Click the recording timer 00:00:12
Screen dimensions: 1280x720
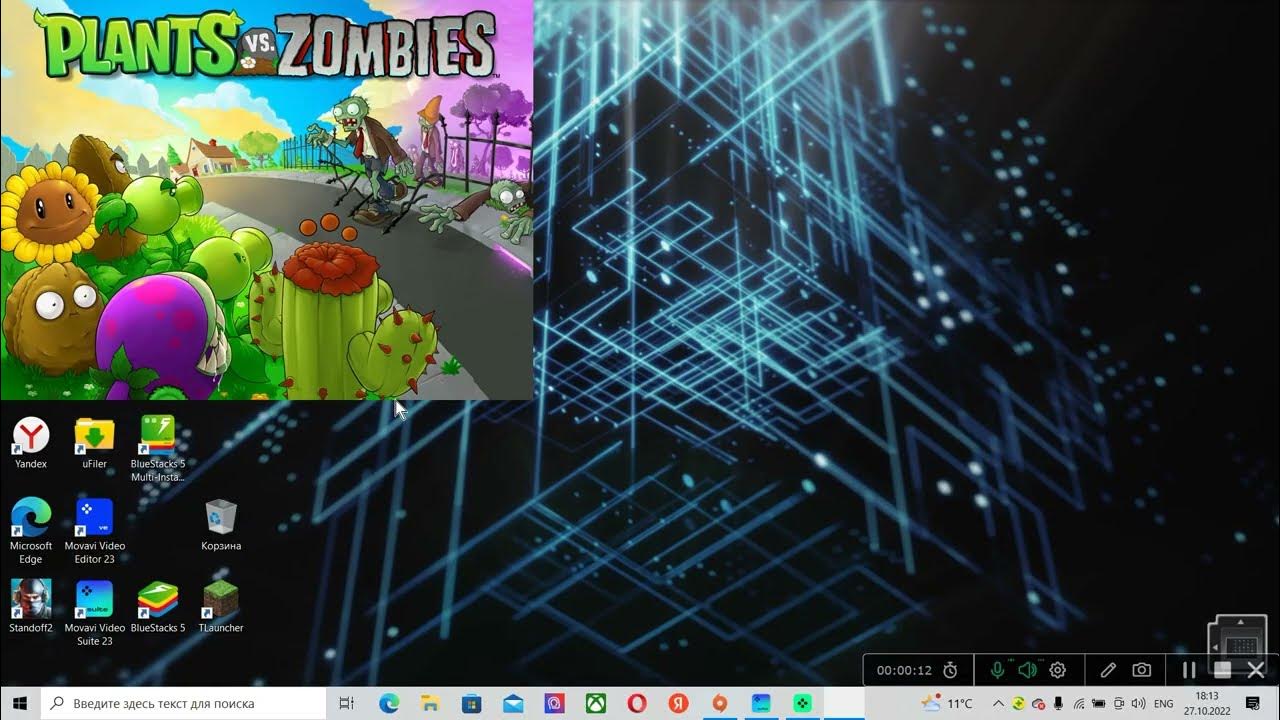pos(904,670)
